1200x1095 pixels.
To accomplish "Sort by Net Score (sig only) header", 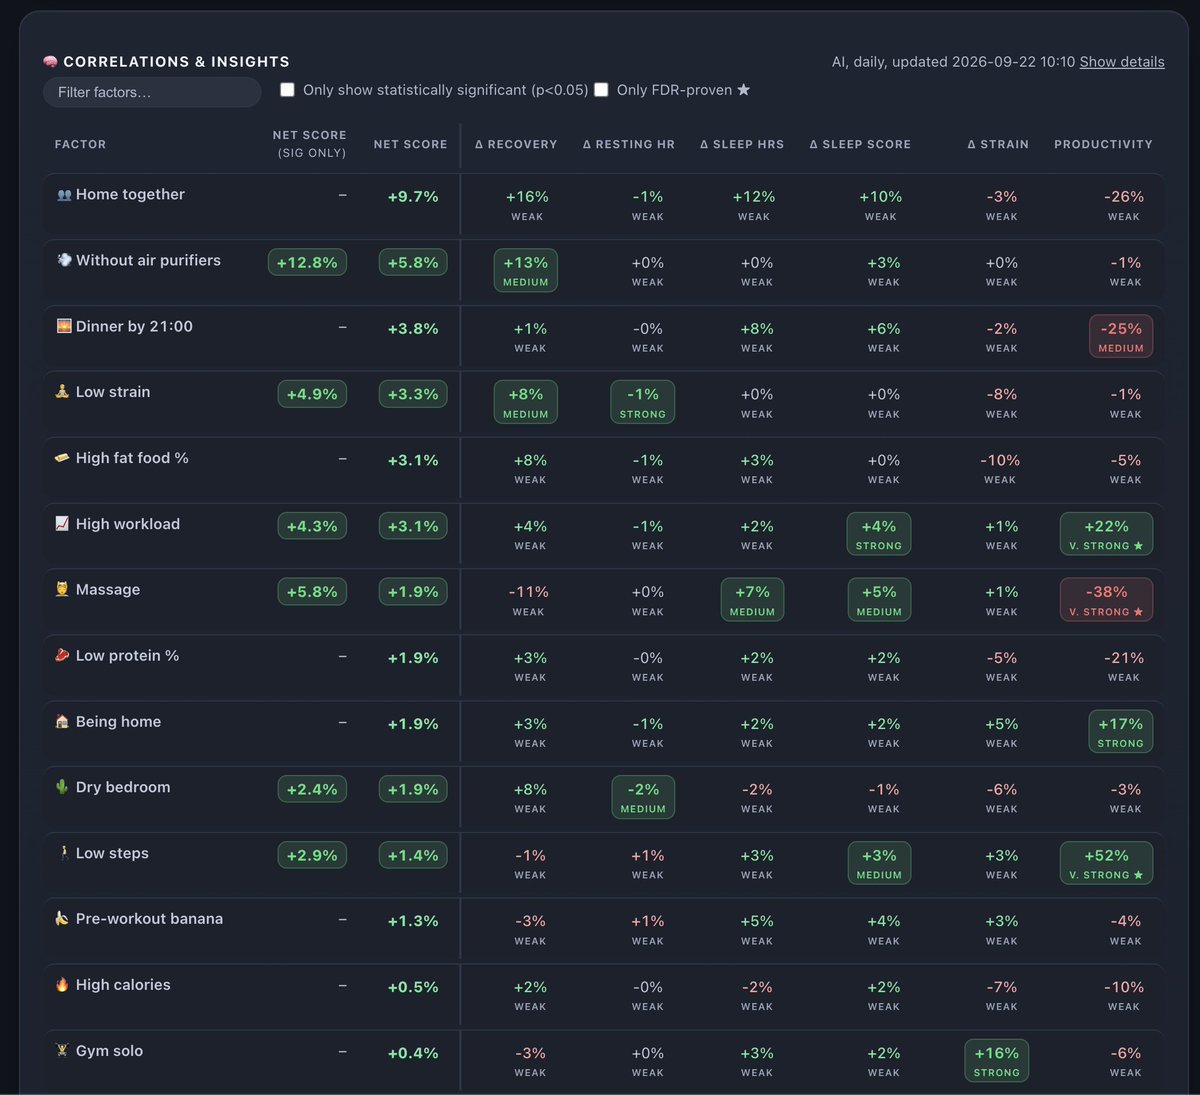I will [310, 144].
